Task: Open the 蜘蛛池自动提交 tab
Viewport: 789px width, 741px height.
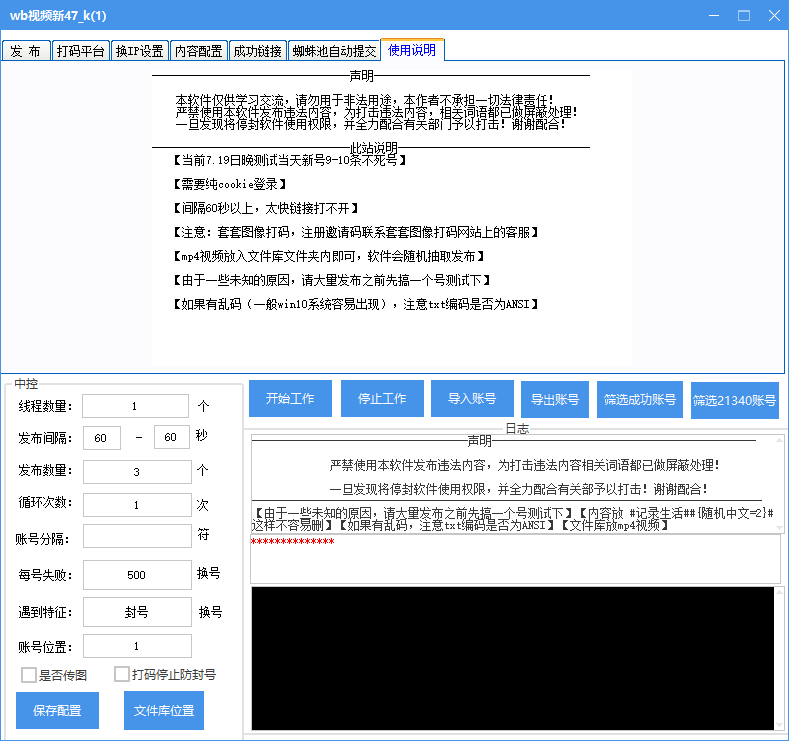Action: 334,51
